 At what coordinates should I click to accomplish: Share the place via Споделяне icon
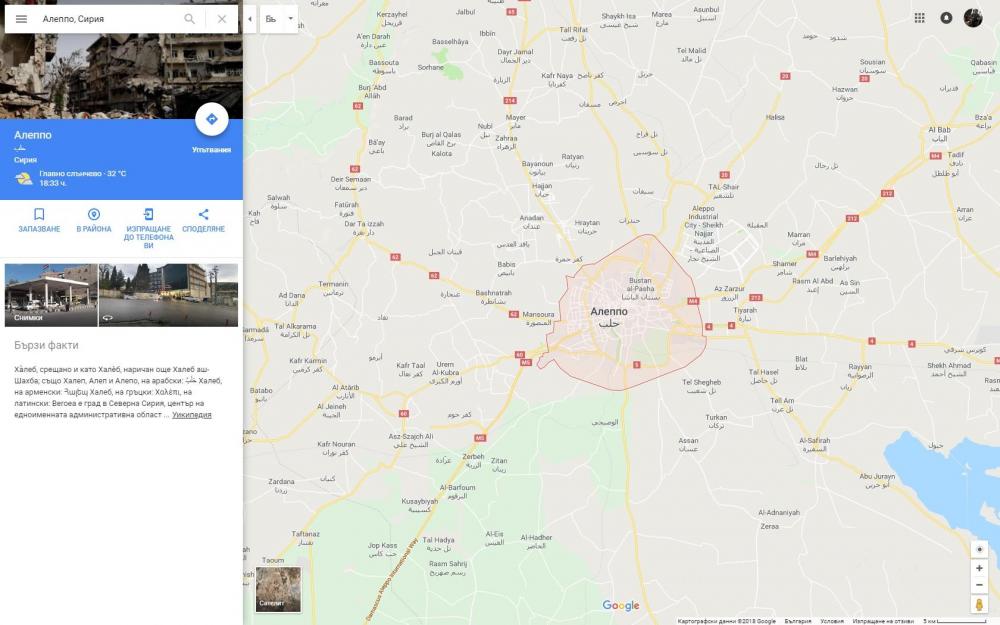[203, 215]
